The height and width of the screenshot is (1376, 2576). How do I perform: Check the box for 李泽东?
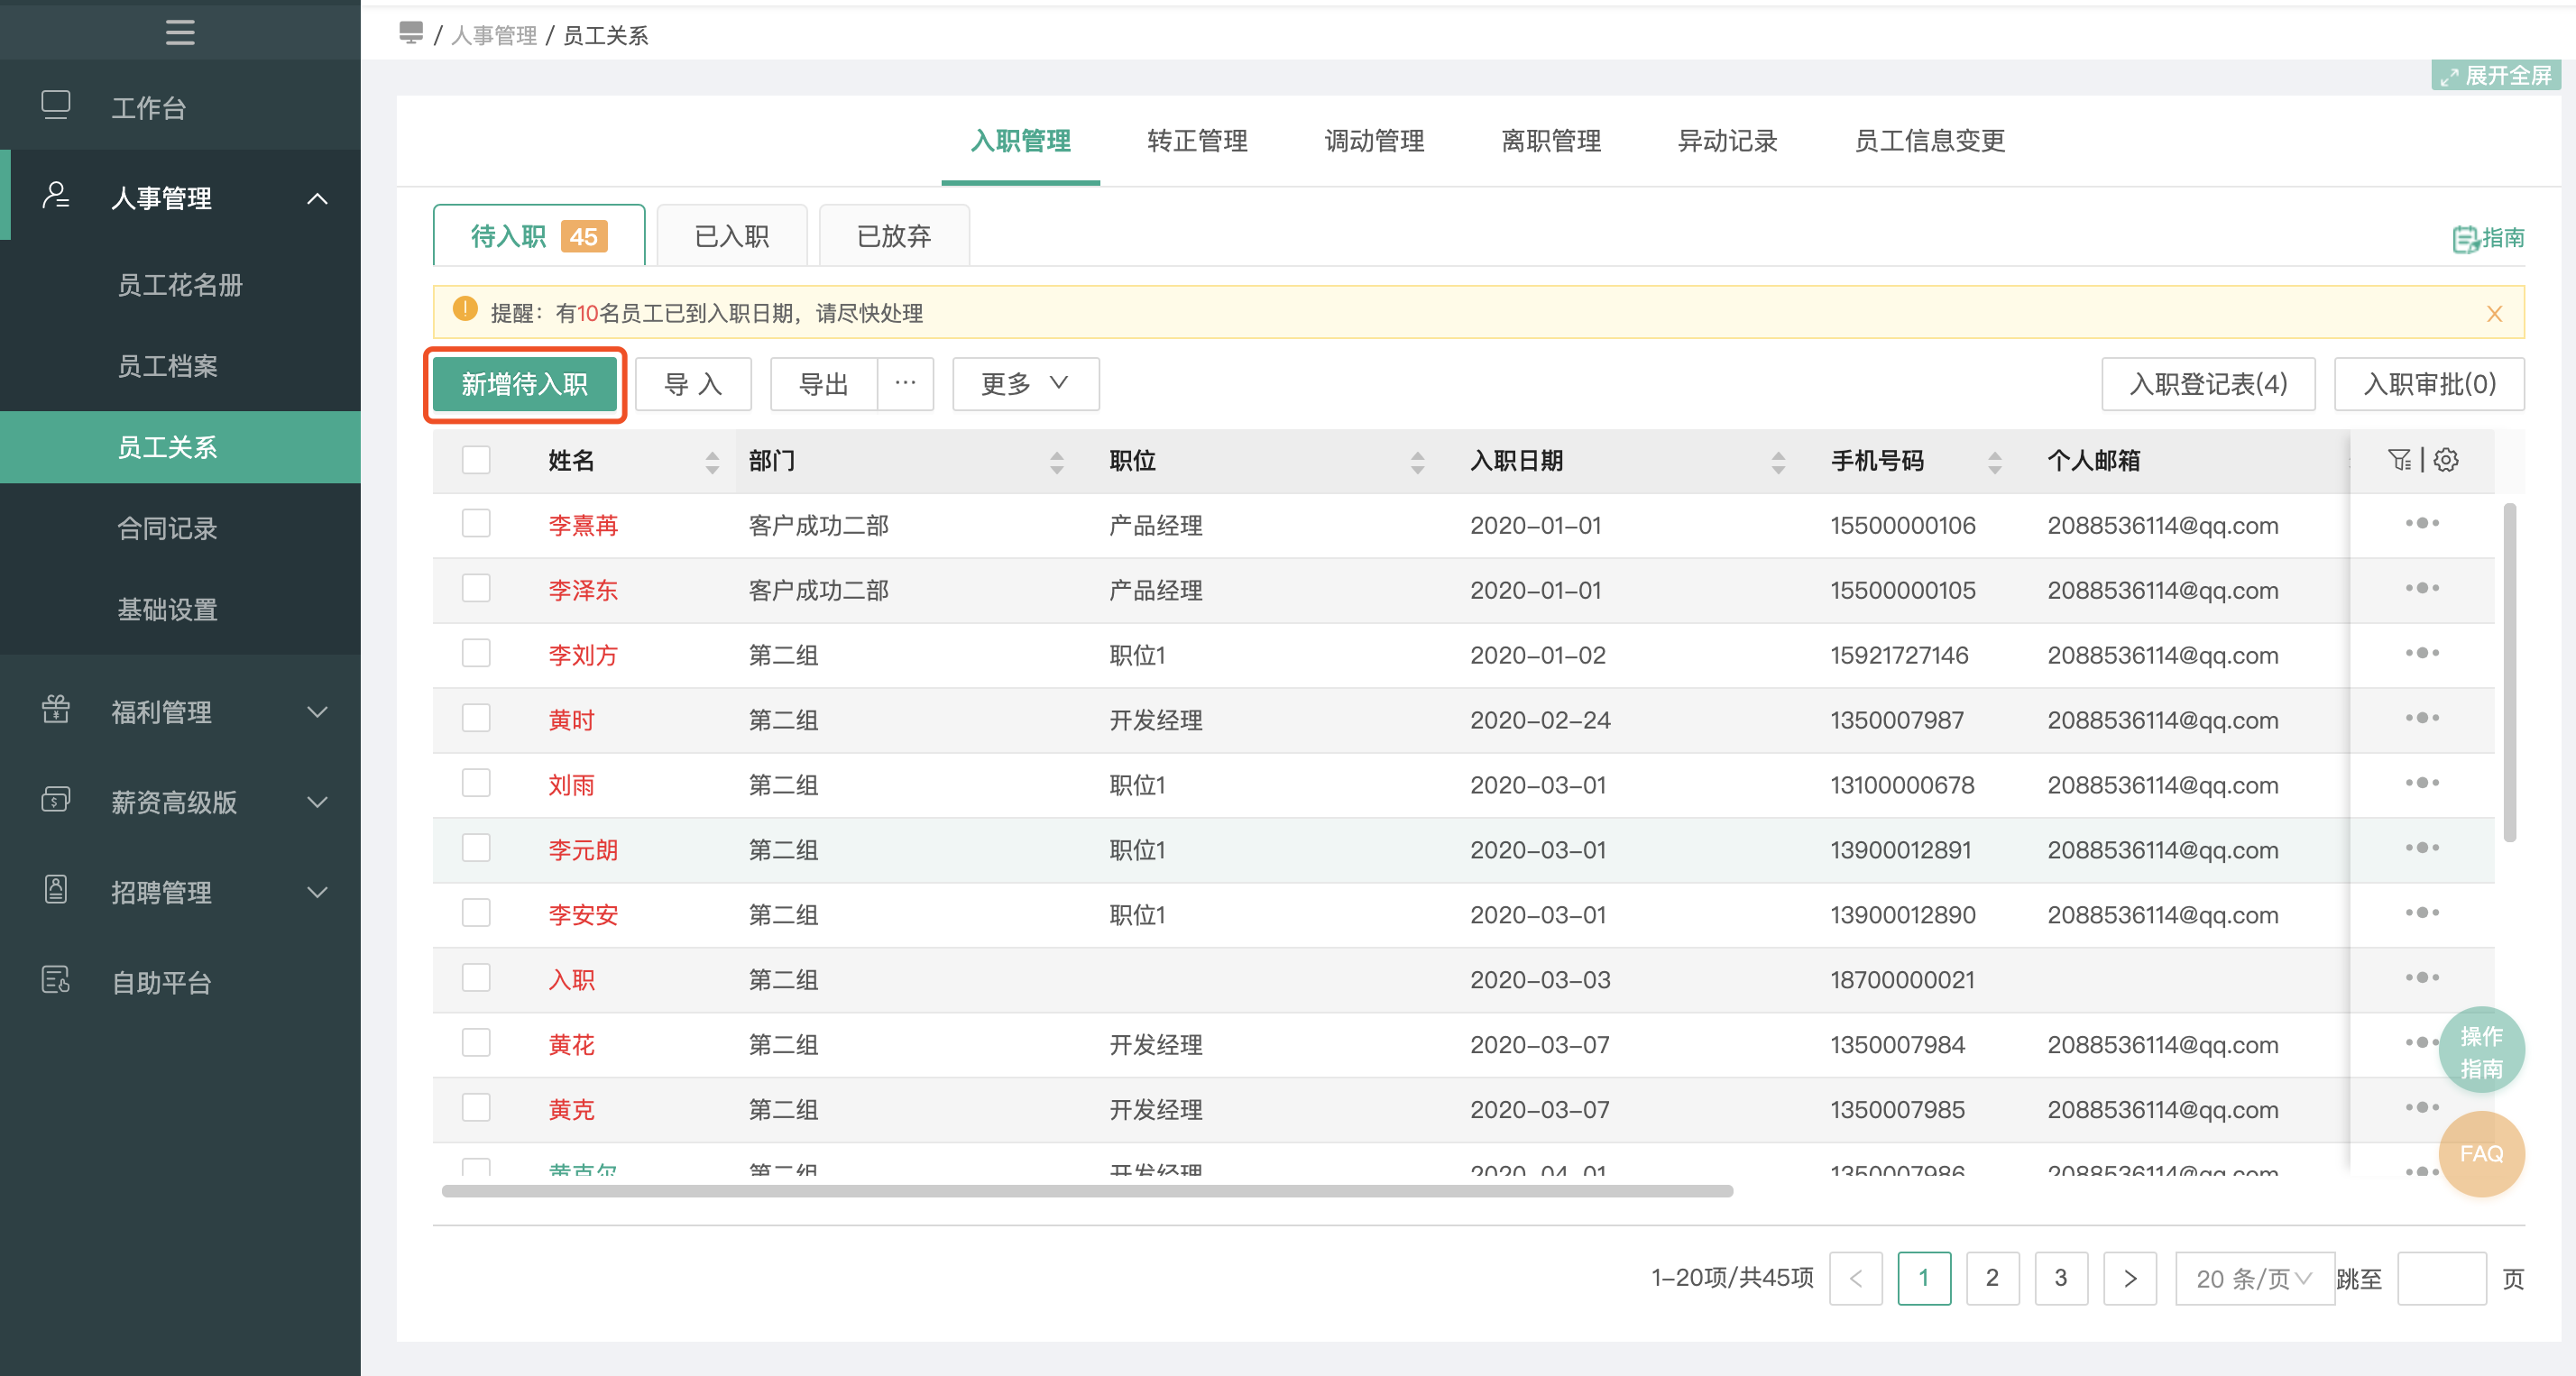pos(476,589)
